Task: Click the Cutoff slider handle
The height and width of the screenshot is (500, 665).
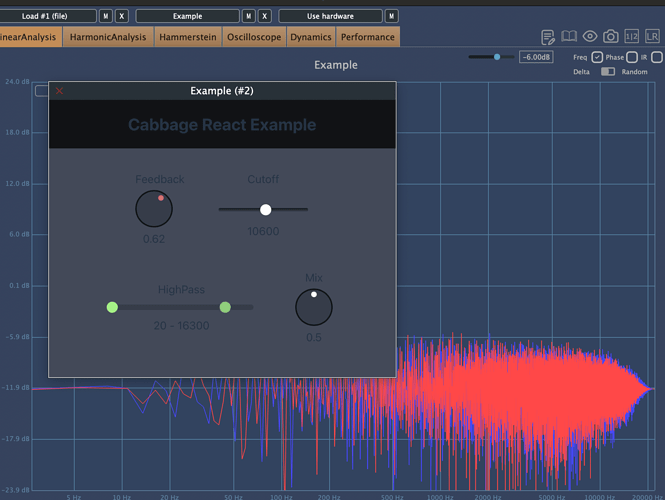Action: coord(265,209)
